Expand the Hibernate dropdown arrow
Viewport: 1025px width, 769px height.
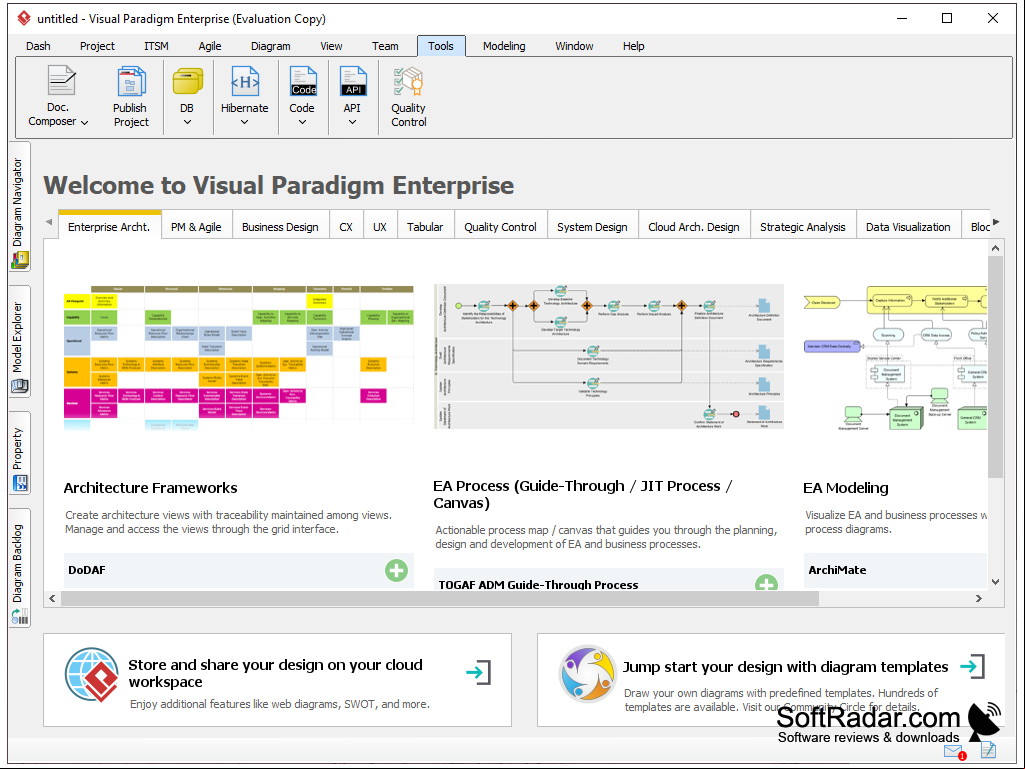[x=244, y=122]
